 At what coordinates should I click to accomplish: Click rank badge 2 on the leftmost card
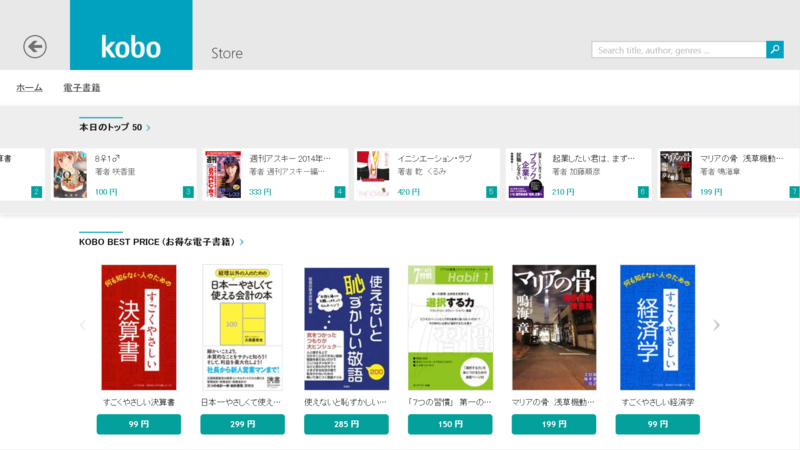[36, 192]
